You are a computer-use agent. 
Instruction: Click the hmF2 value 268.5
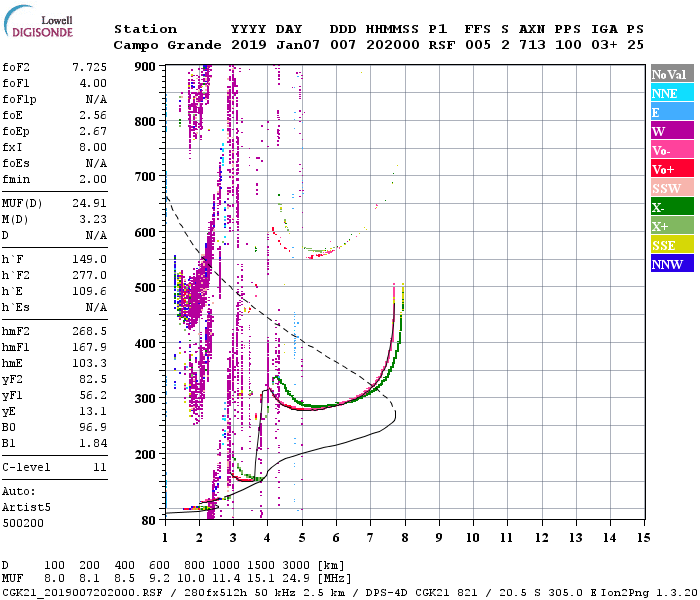89,331
